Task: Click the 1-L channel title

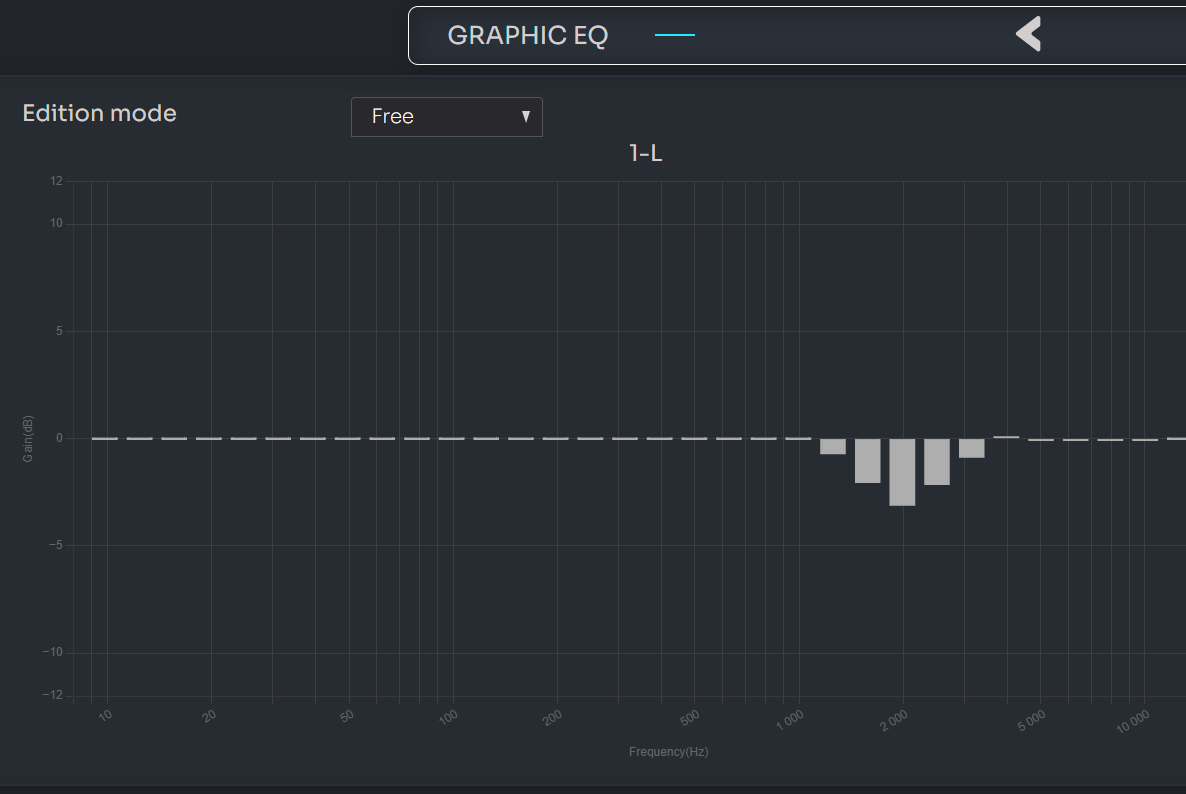Action: click(x=645, y=153)
